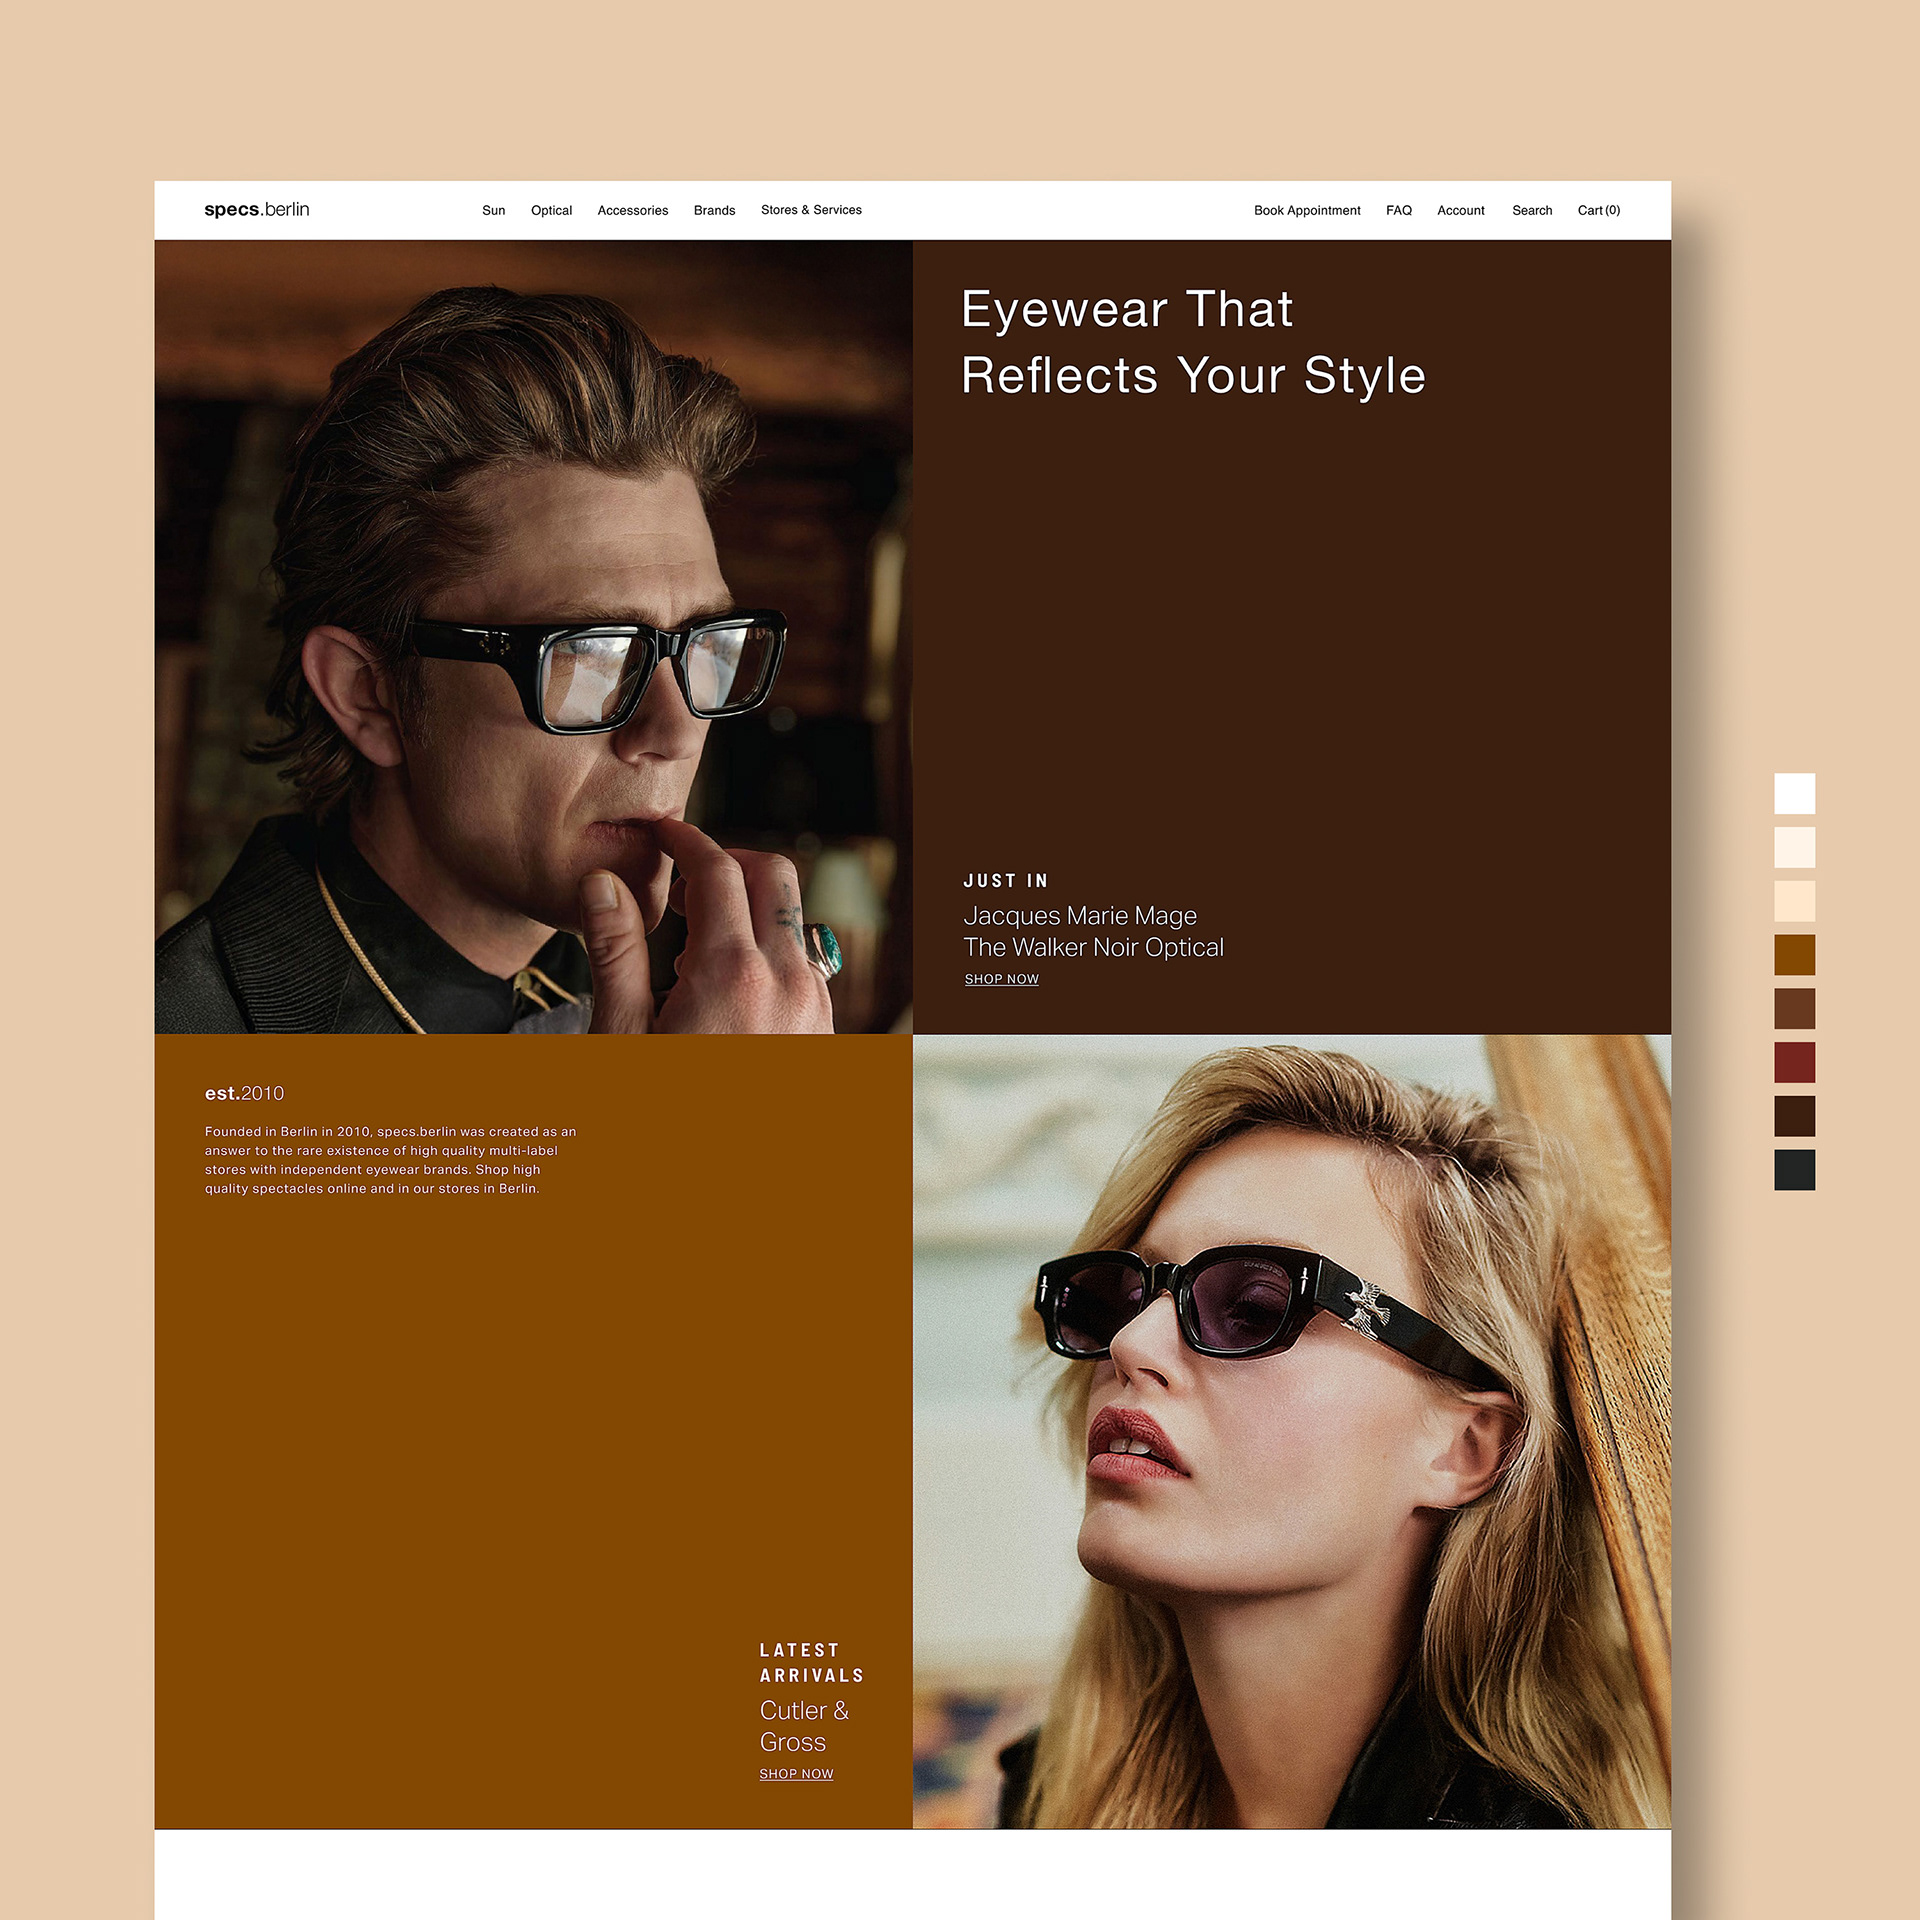
Task: Click Shop Now under Jacques Marie Mage
Action: 1001,979
